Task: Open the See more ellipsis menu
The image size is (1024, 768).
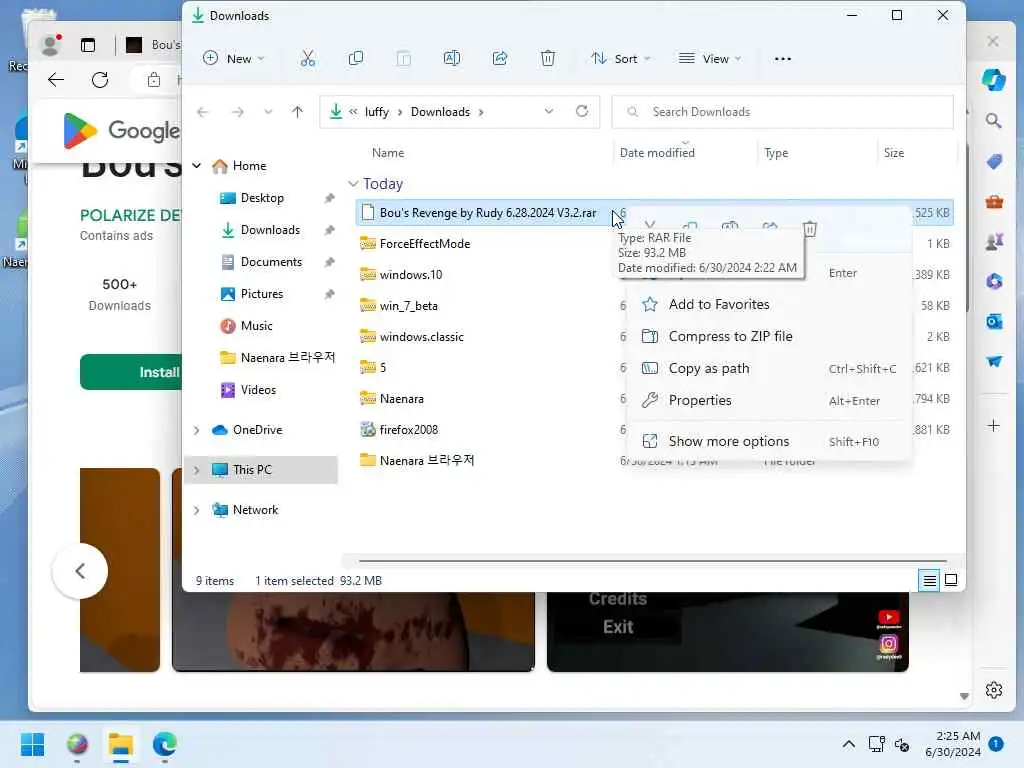Action: (782, 59)
